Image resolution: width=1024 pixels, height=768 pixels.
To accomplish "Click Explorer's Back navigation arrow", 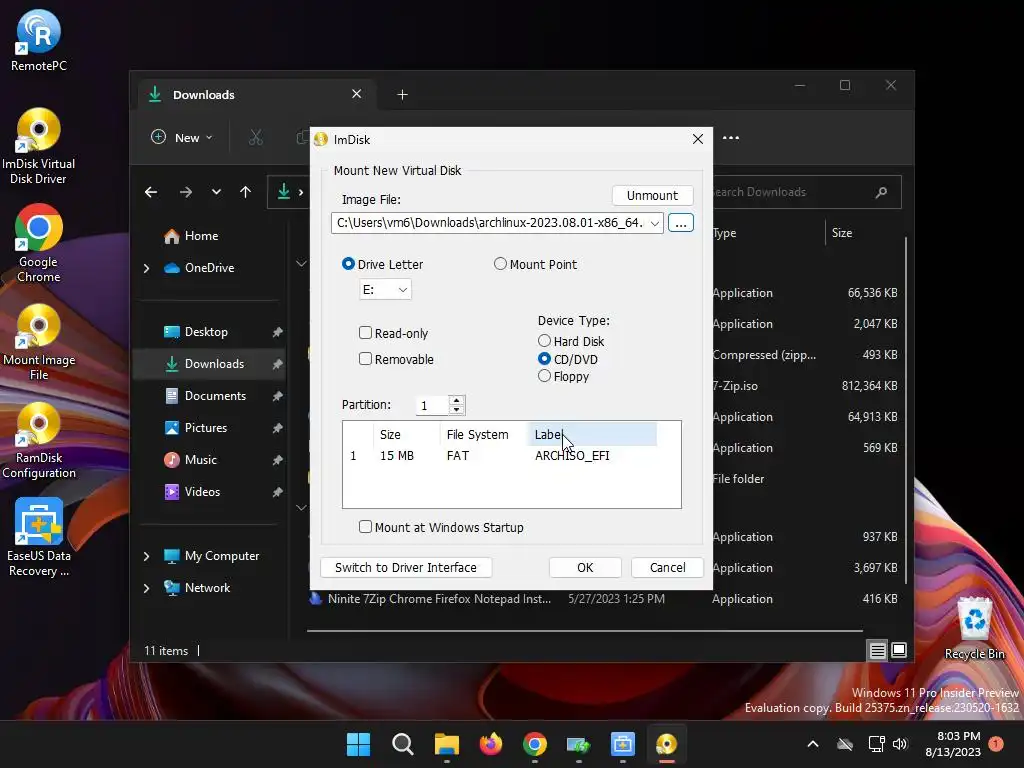I will tap(151, 192).
